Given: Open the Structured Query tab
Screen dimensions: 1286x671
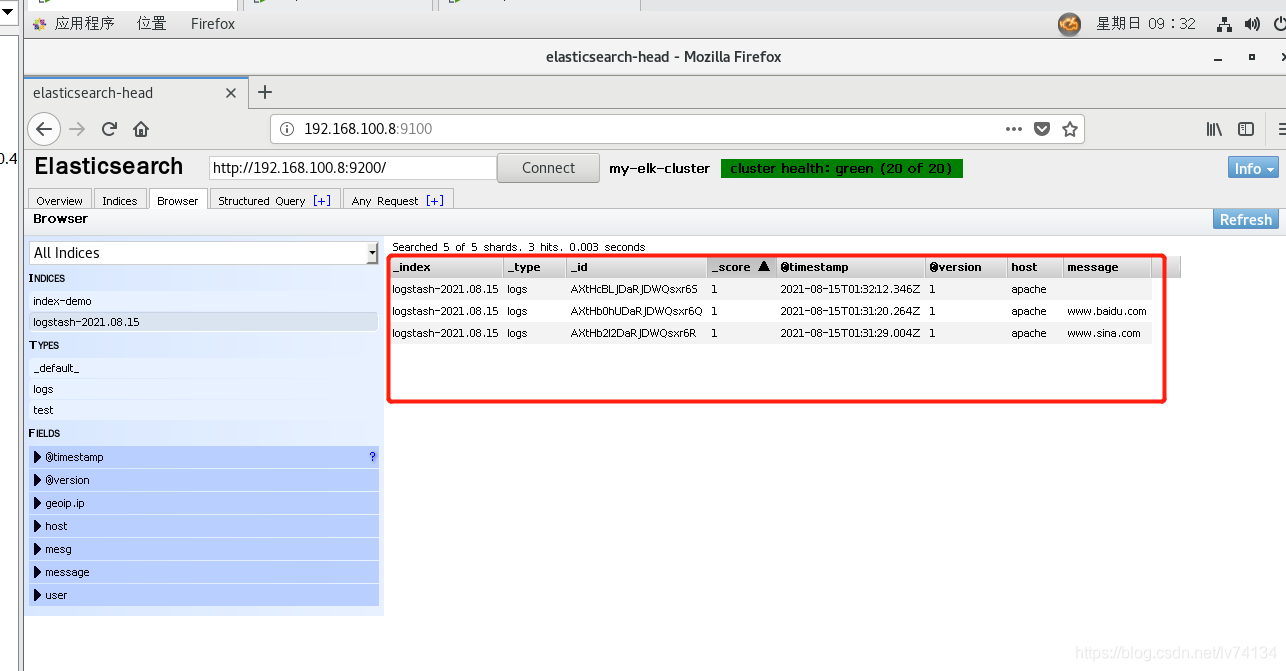Looking at the screenshot, I should [262, 200].
